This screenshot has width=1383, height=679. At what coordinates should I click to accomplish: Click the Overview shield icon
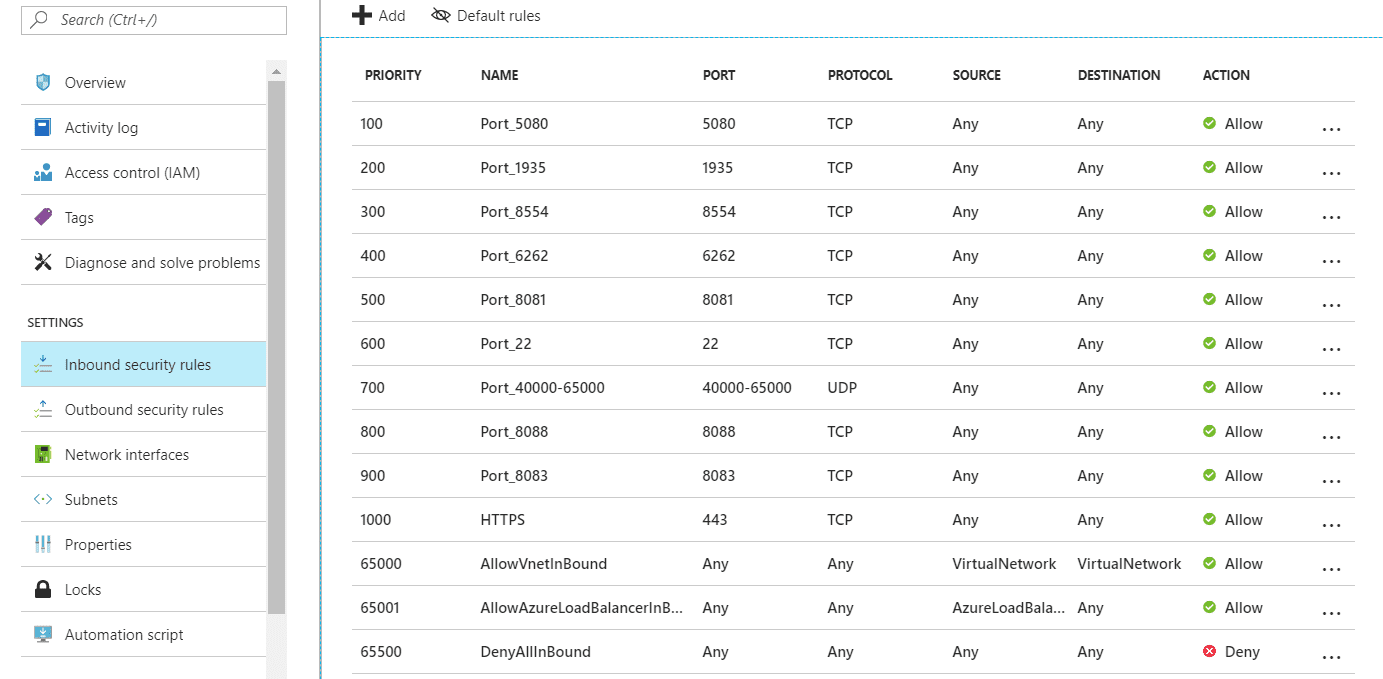(x=43, y=82)
